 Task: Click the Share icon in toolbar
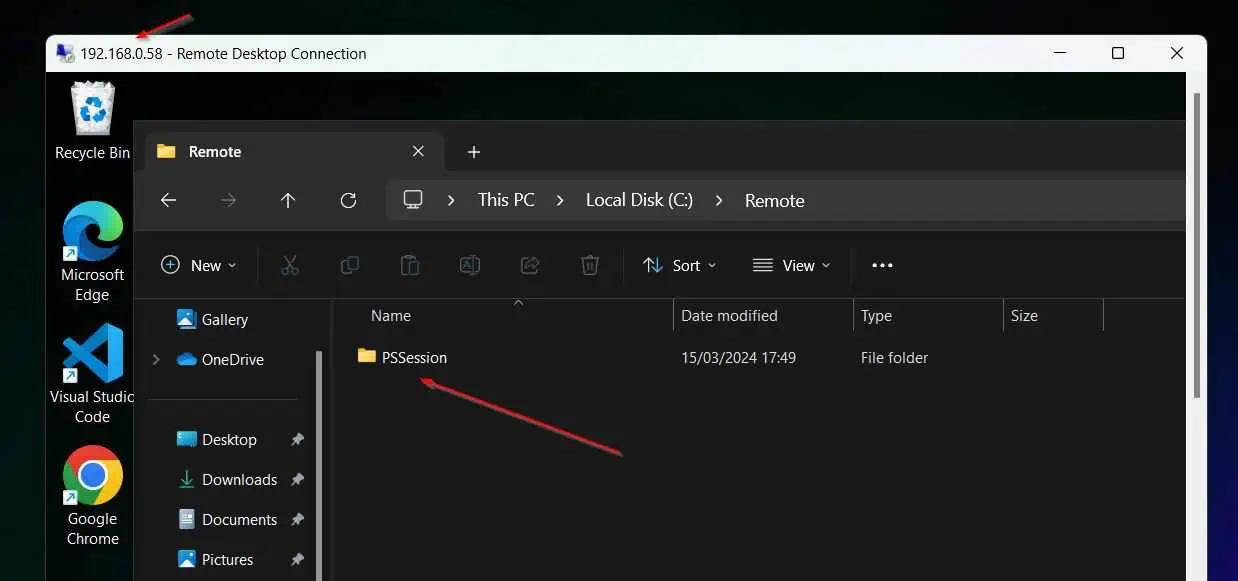pyautogui.click(x=530, y=265)
